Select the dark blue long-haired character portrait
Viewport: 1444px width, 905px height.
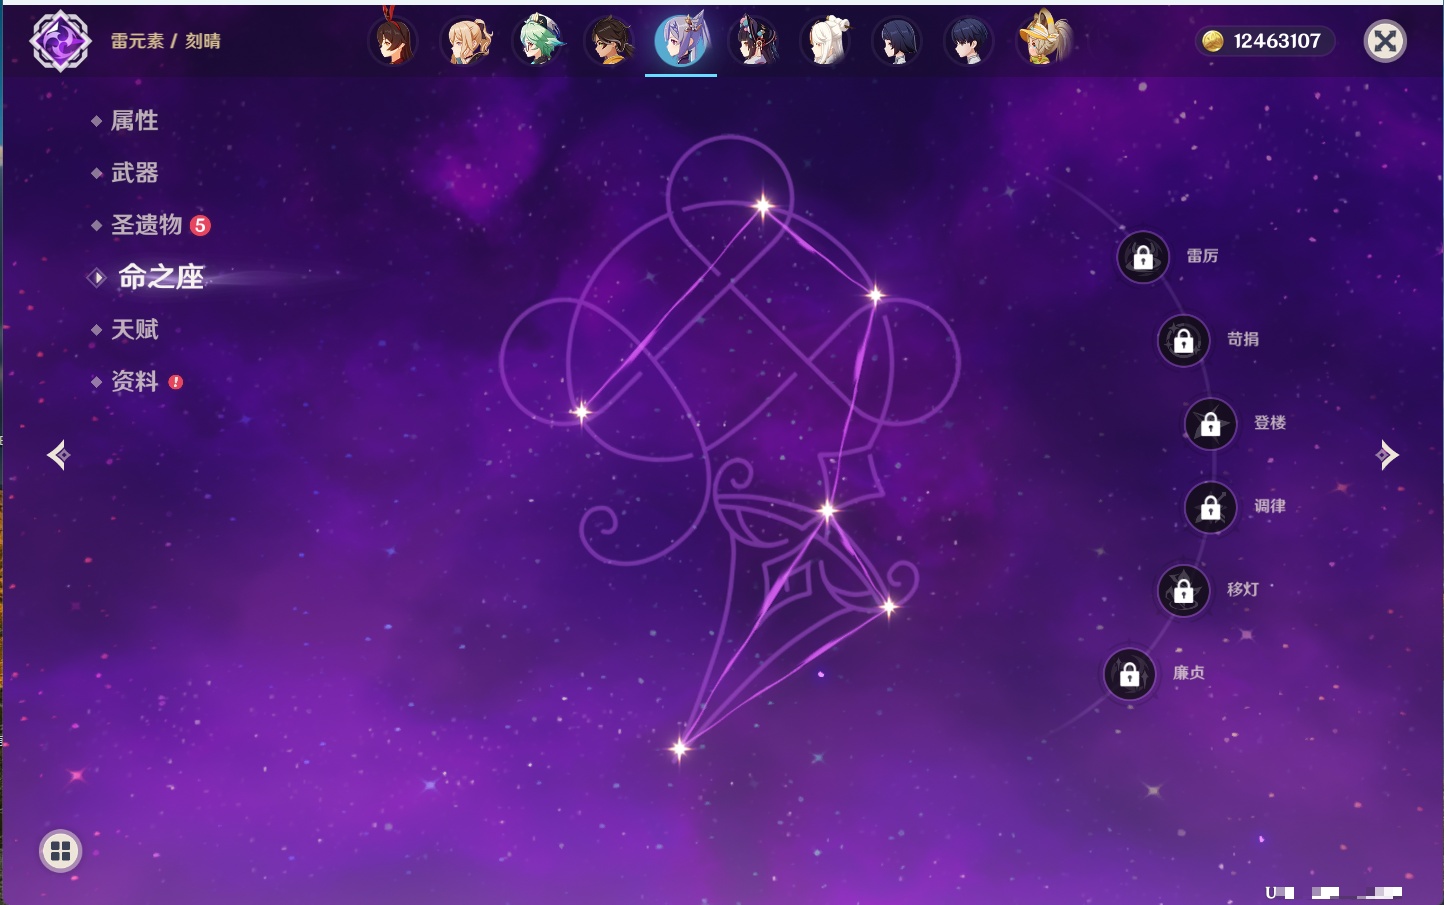pos(897,40)
